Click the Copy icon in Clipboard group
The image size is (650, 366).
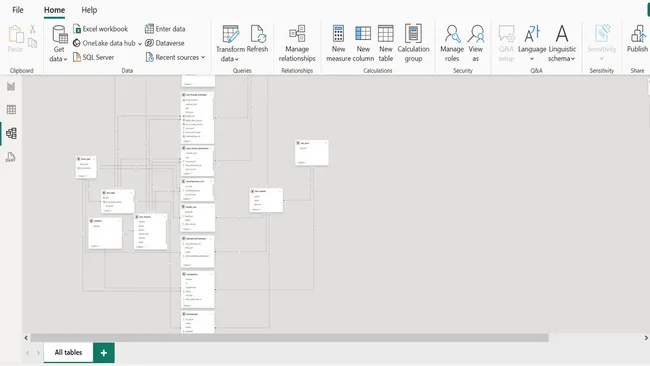click(33, 42)
